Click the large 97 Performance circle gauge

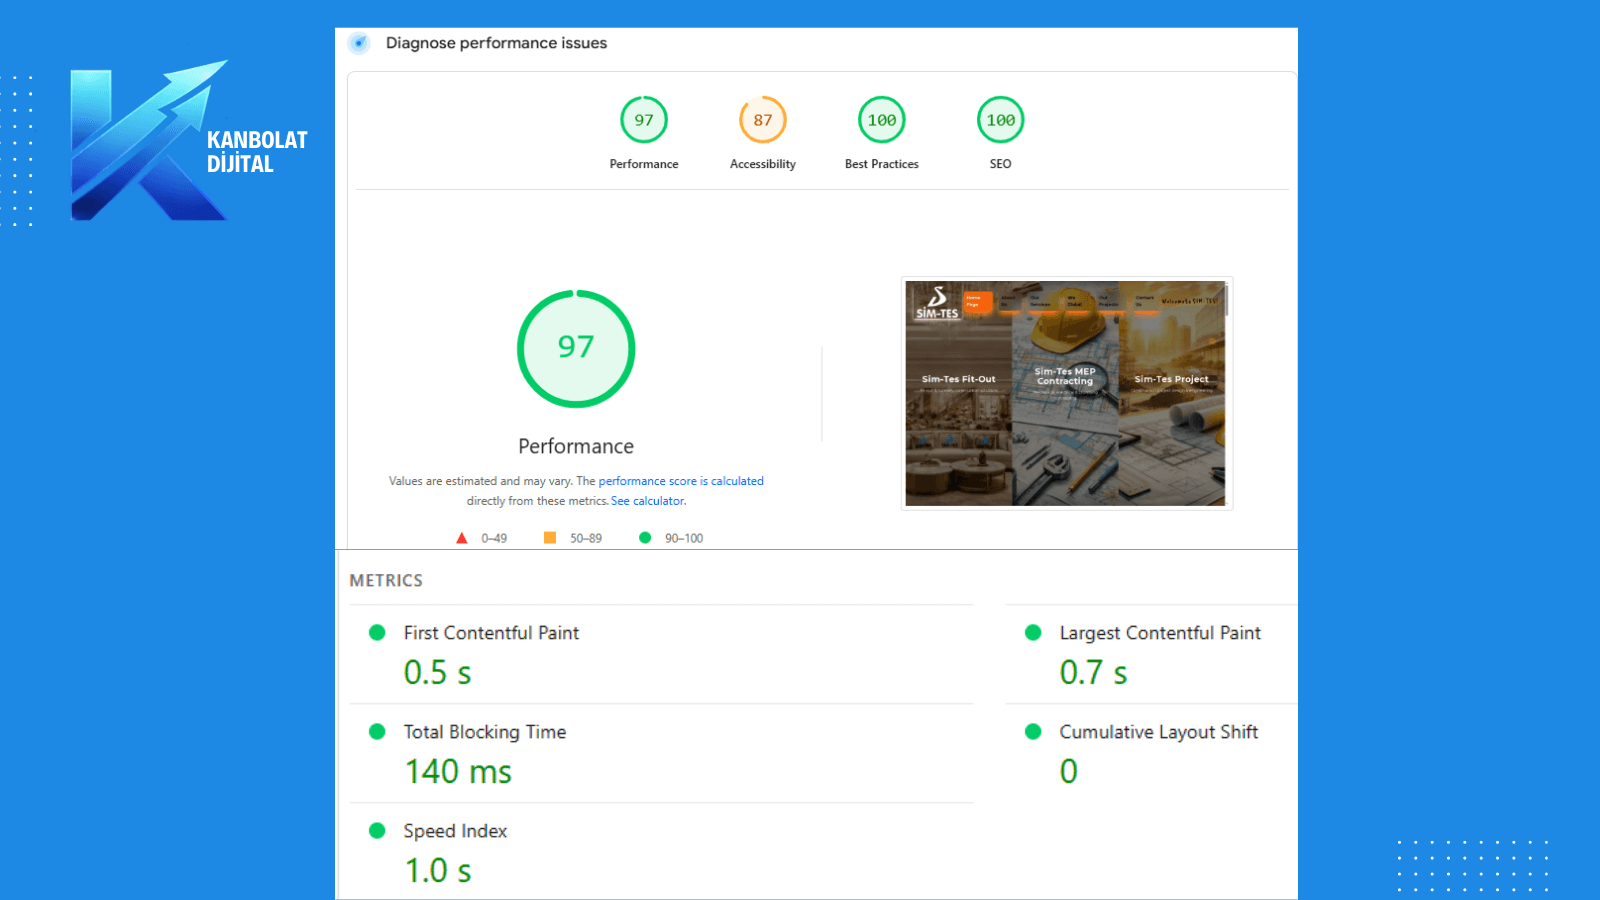[576, 348]
